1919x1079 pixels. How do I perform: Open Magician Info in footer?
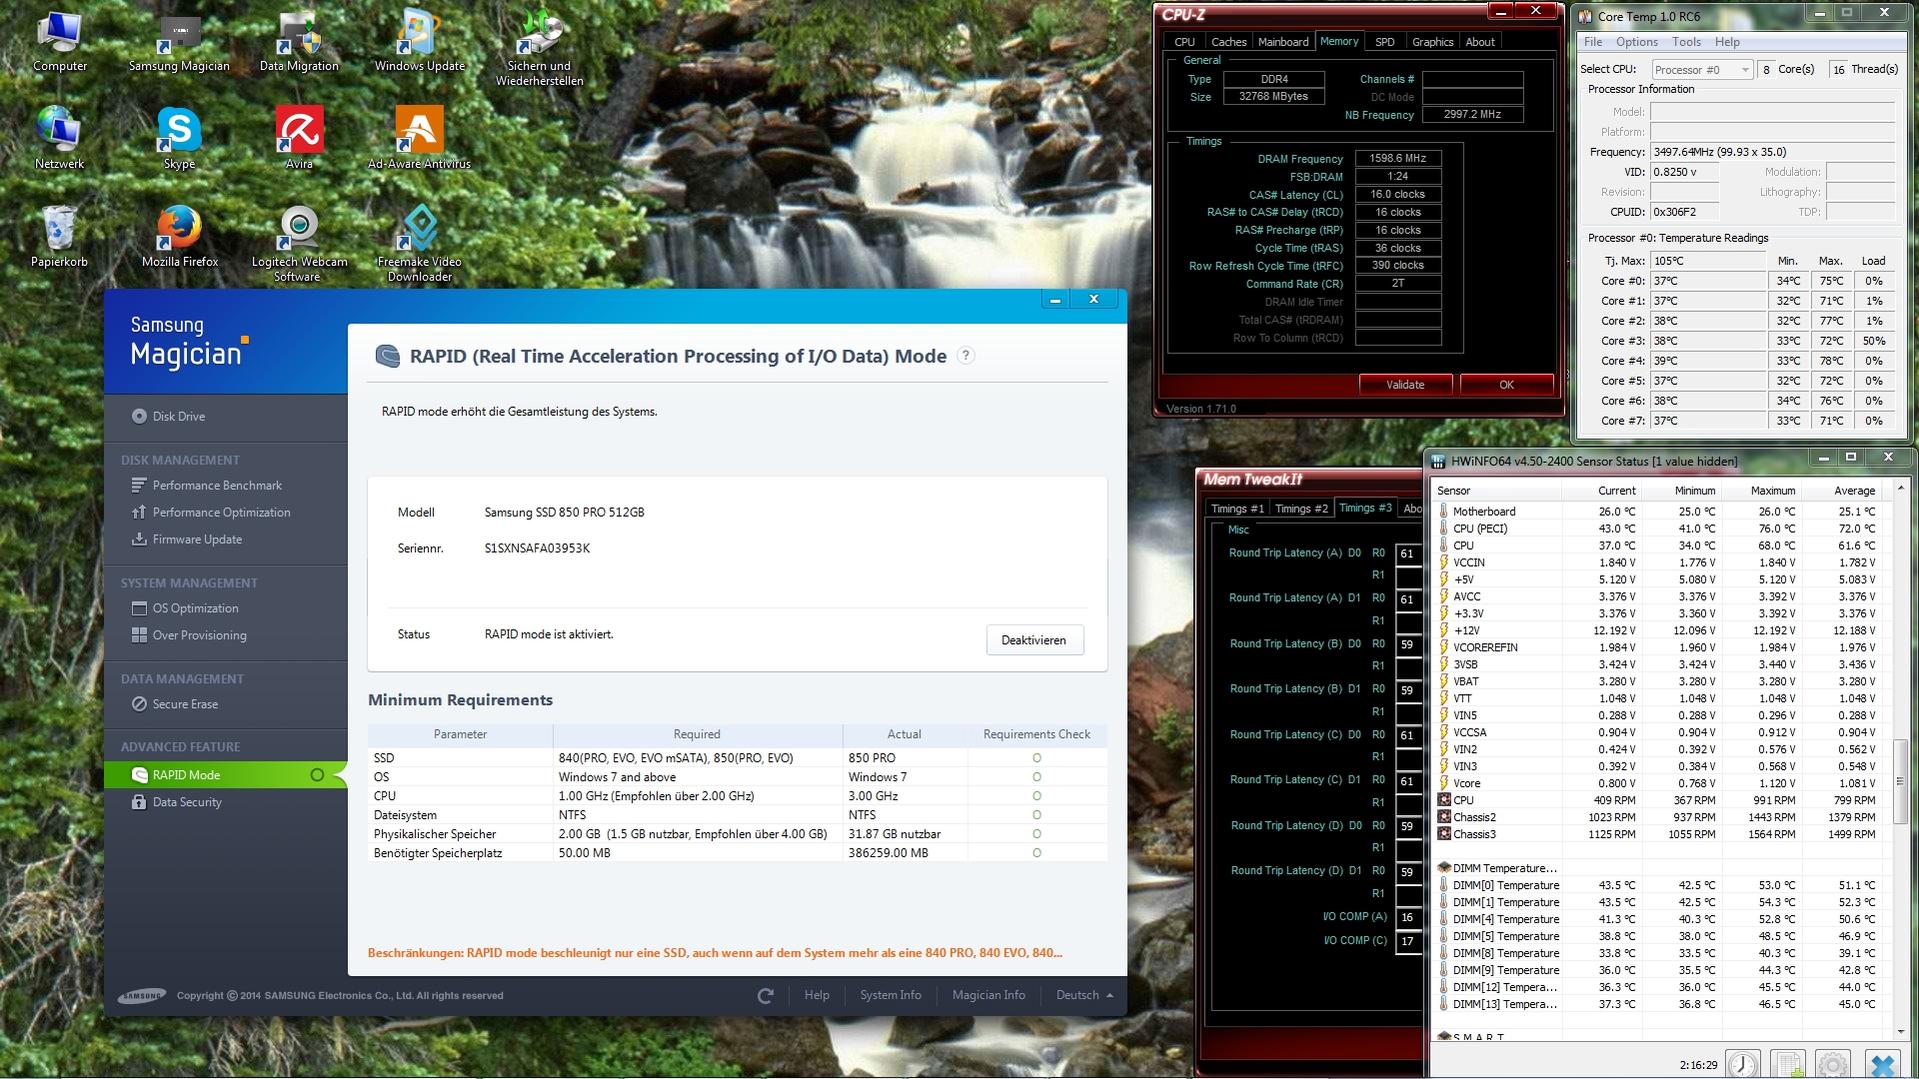point(988,995)
